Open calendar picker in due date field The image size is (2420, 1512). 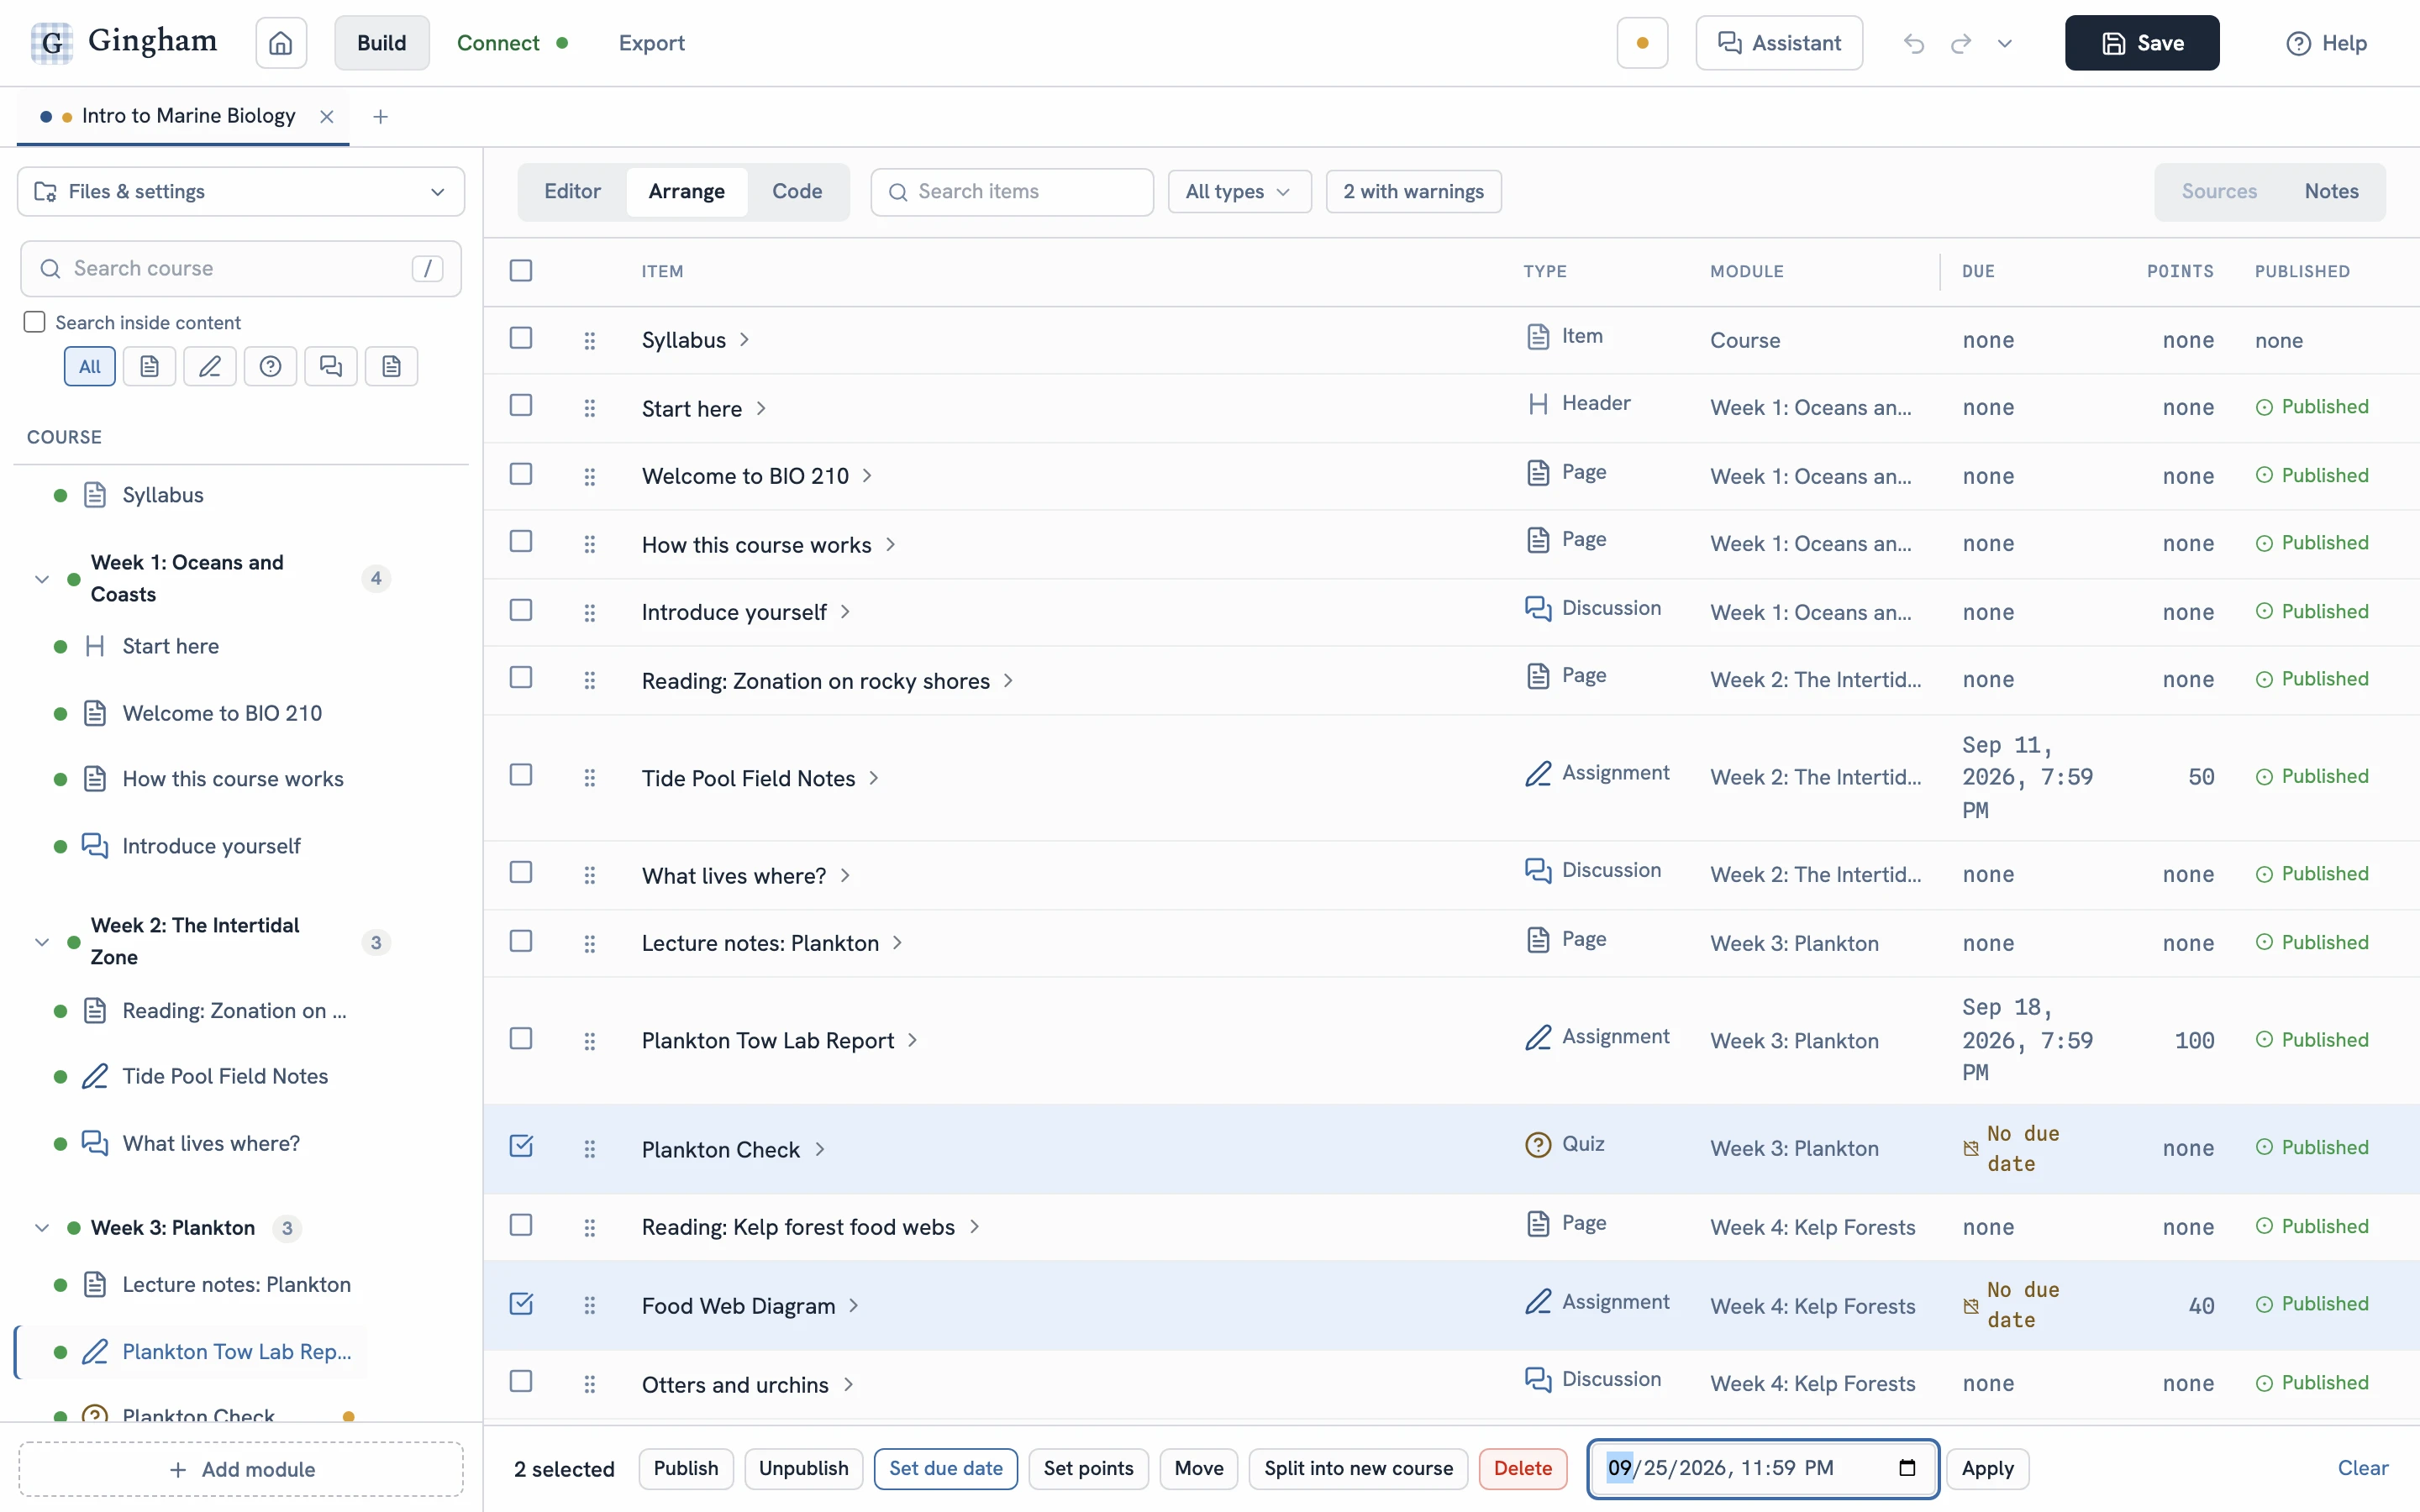[1907, 1468]
